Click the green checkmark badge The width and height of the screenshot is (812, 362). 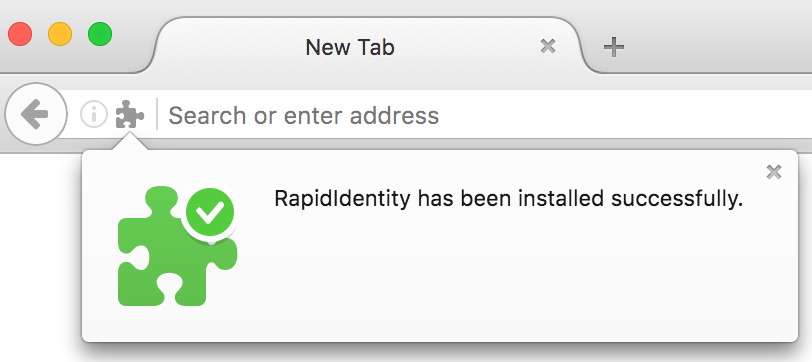[x=210, y=212]
